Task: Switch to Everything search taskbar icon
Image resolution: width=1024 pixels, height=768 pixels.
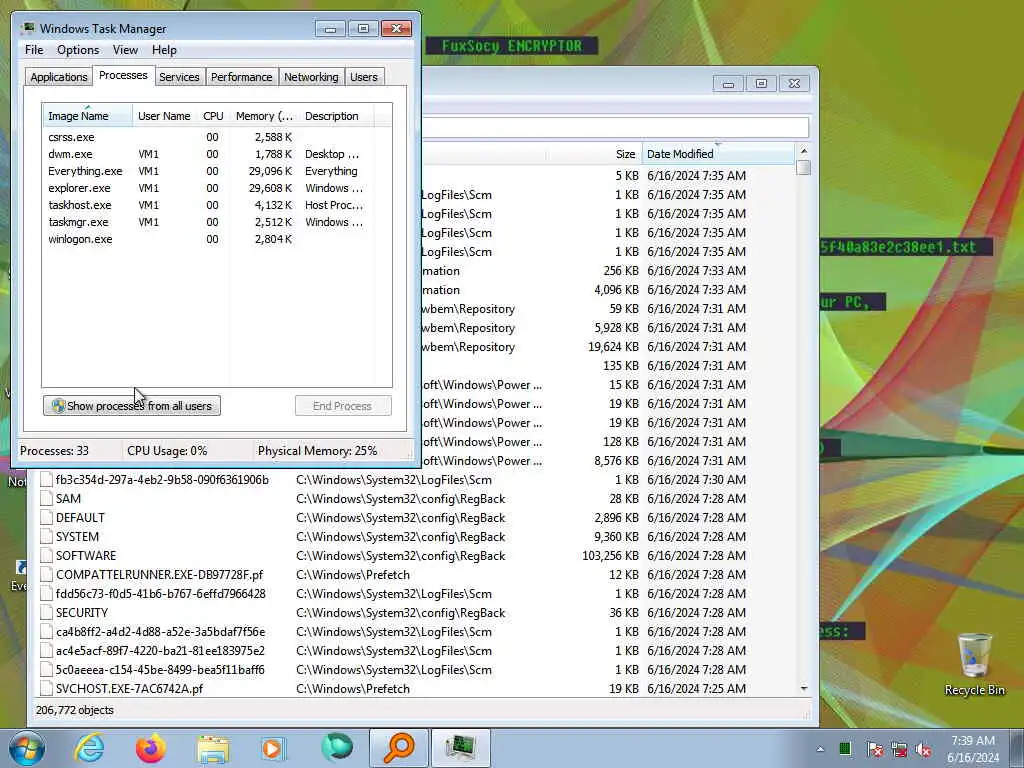Action: point(398,748)
